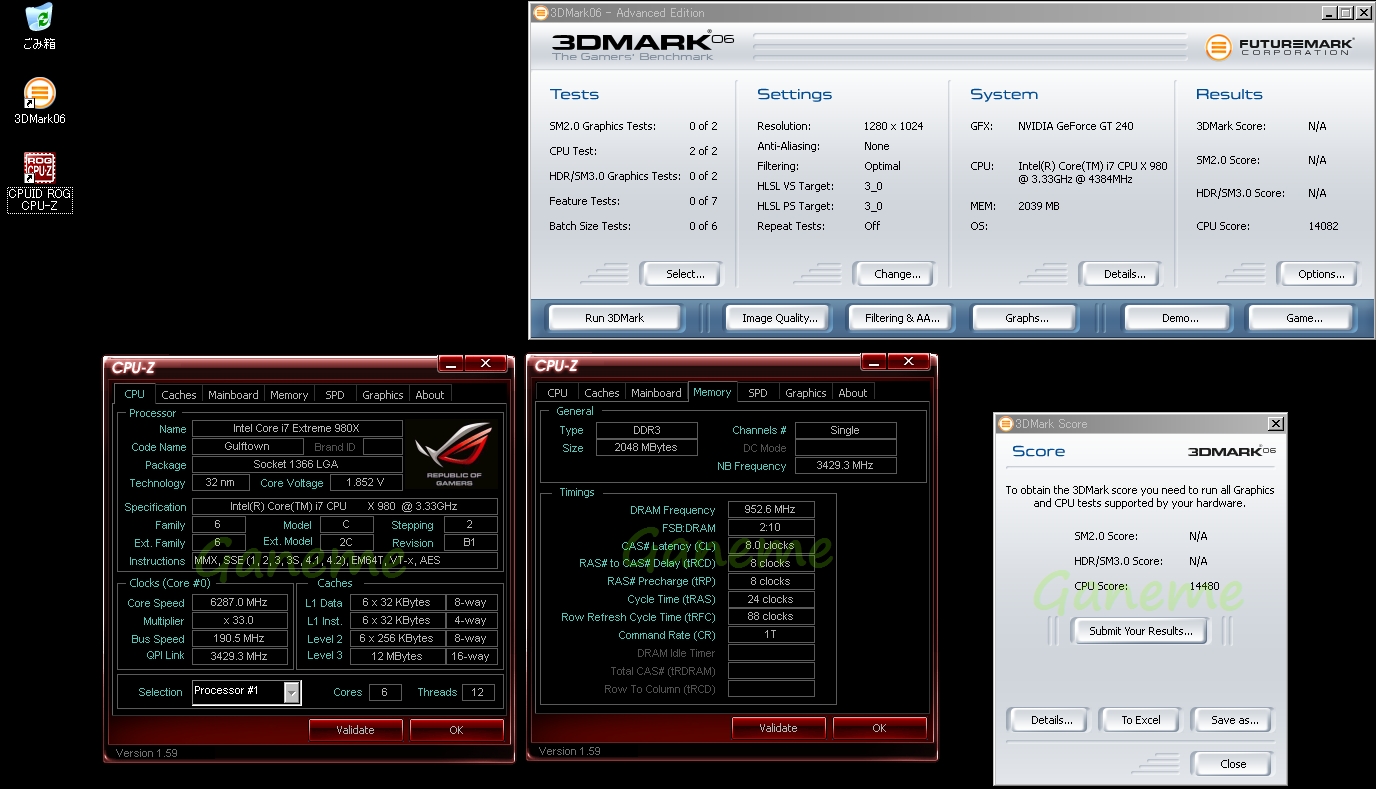Click Options... under 3DMark06 Results
Screen dimensions: 1376x789
click(1321, 274)
